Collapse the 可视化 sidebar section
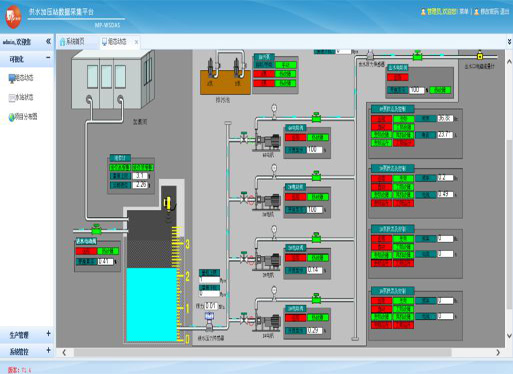Image resolution: width=513 pixels, height=374 pixels. click(48, 58)
